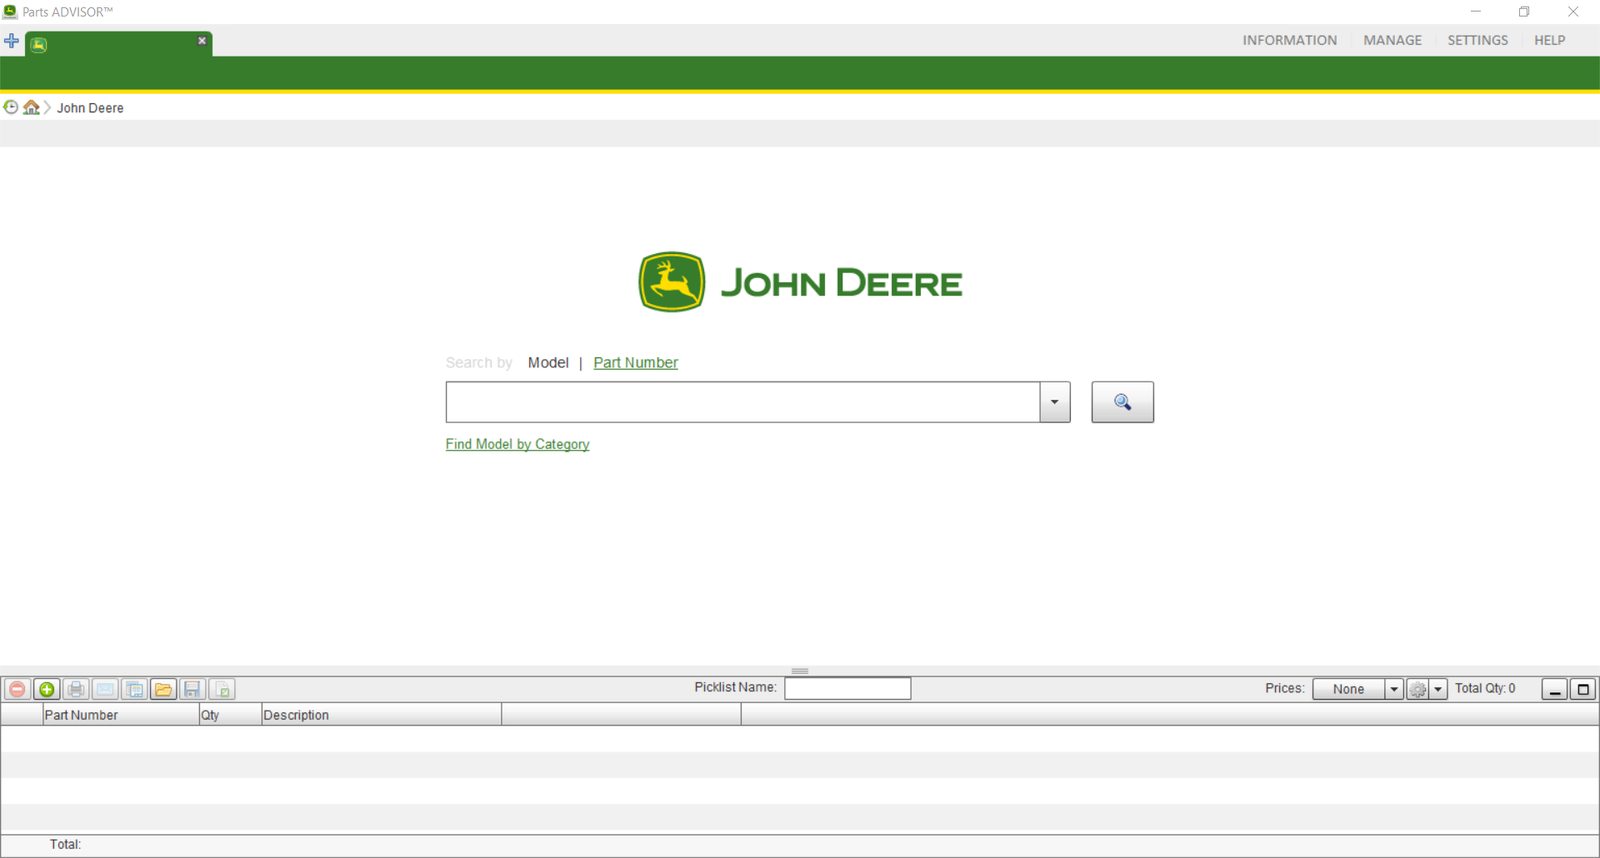Go to home via the house icon
This screenshot has width=1600, height=858.
click(32, 107)
